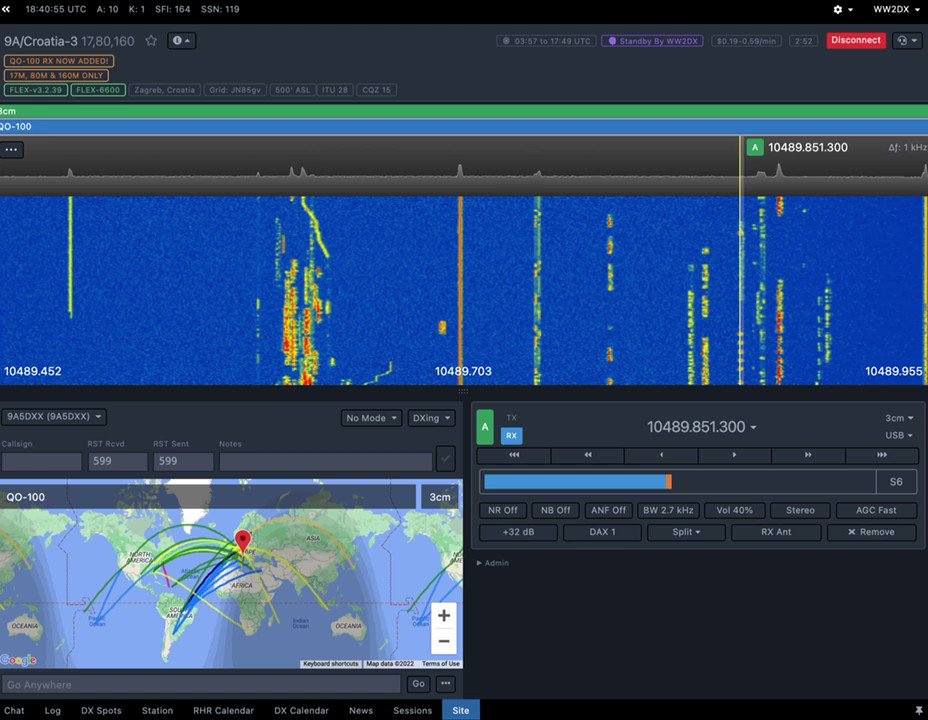This screenshot has width=928, height=720.
Task: Open the settings gear menu
Action: click(843, 9)
